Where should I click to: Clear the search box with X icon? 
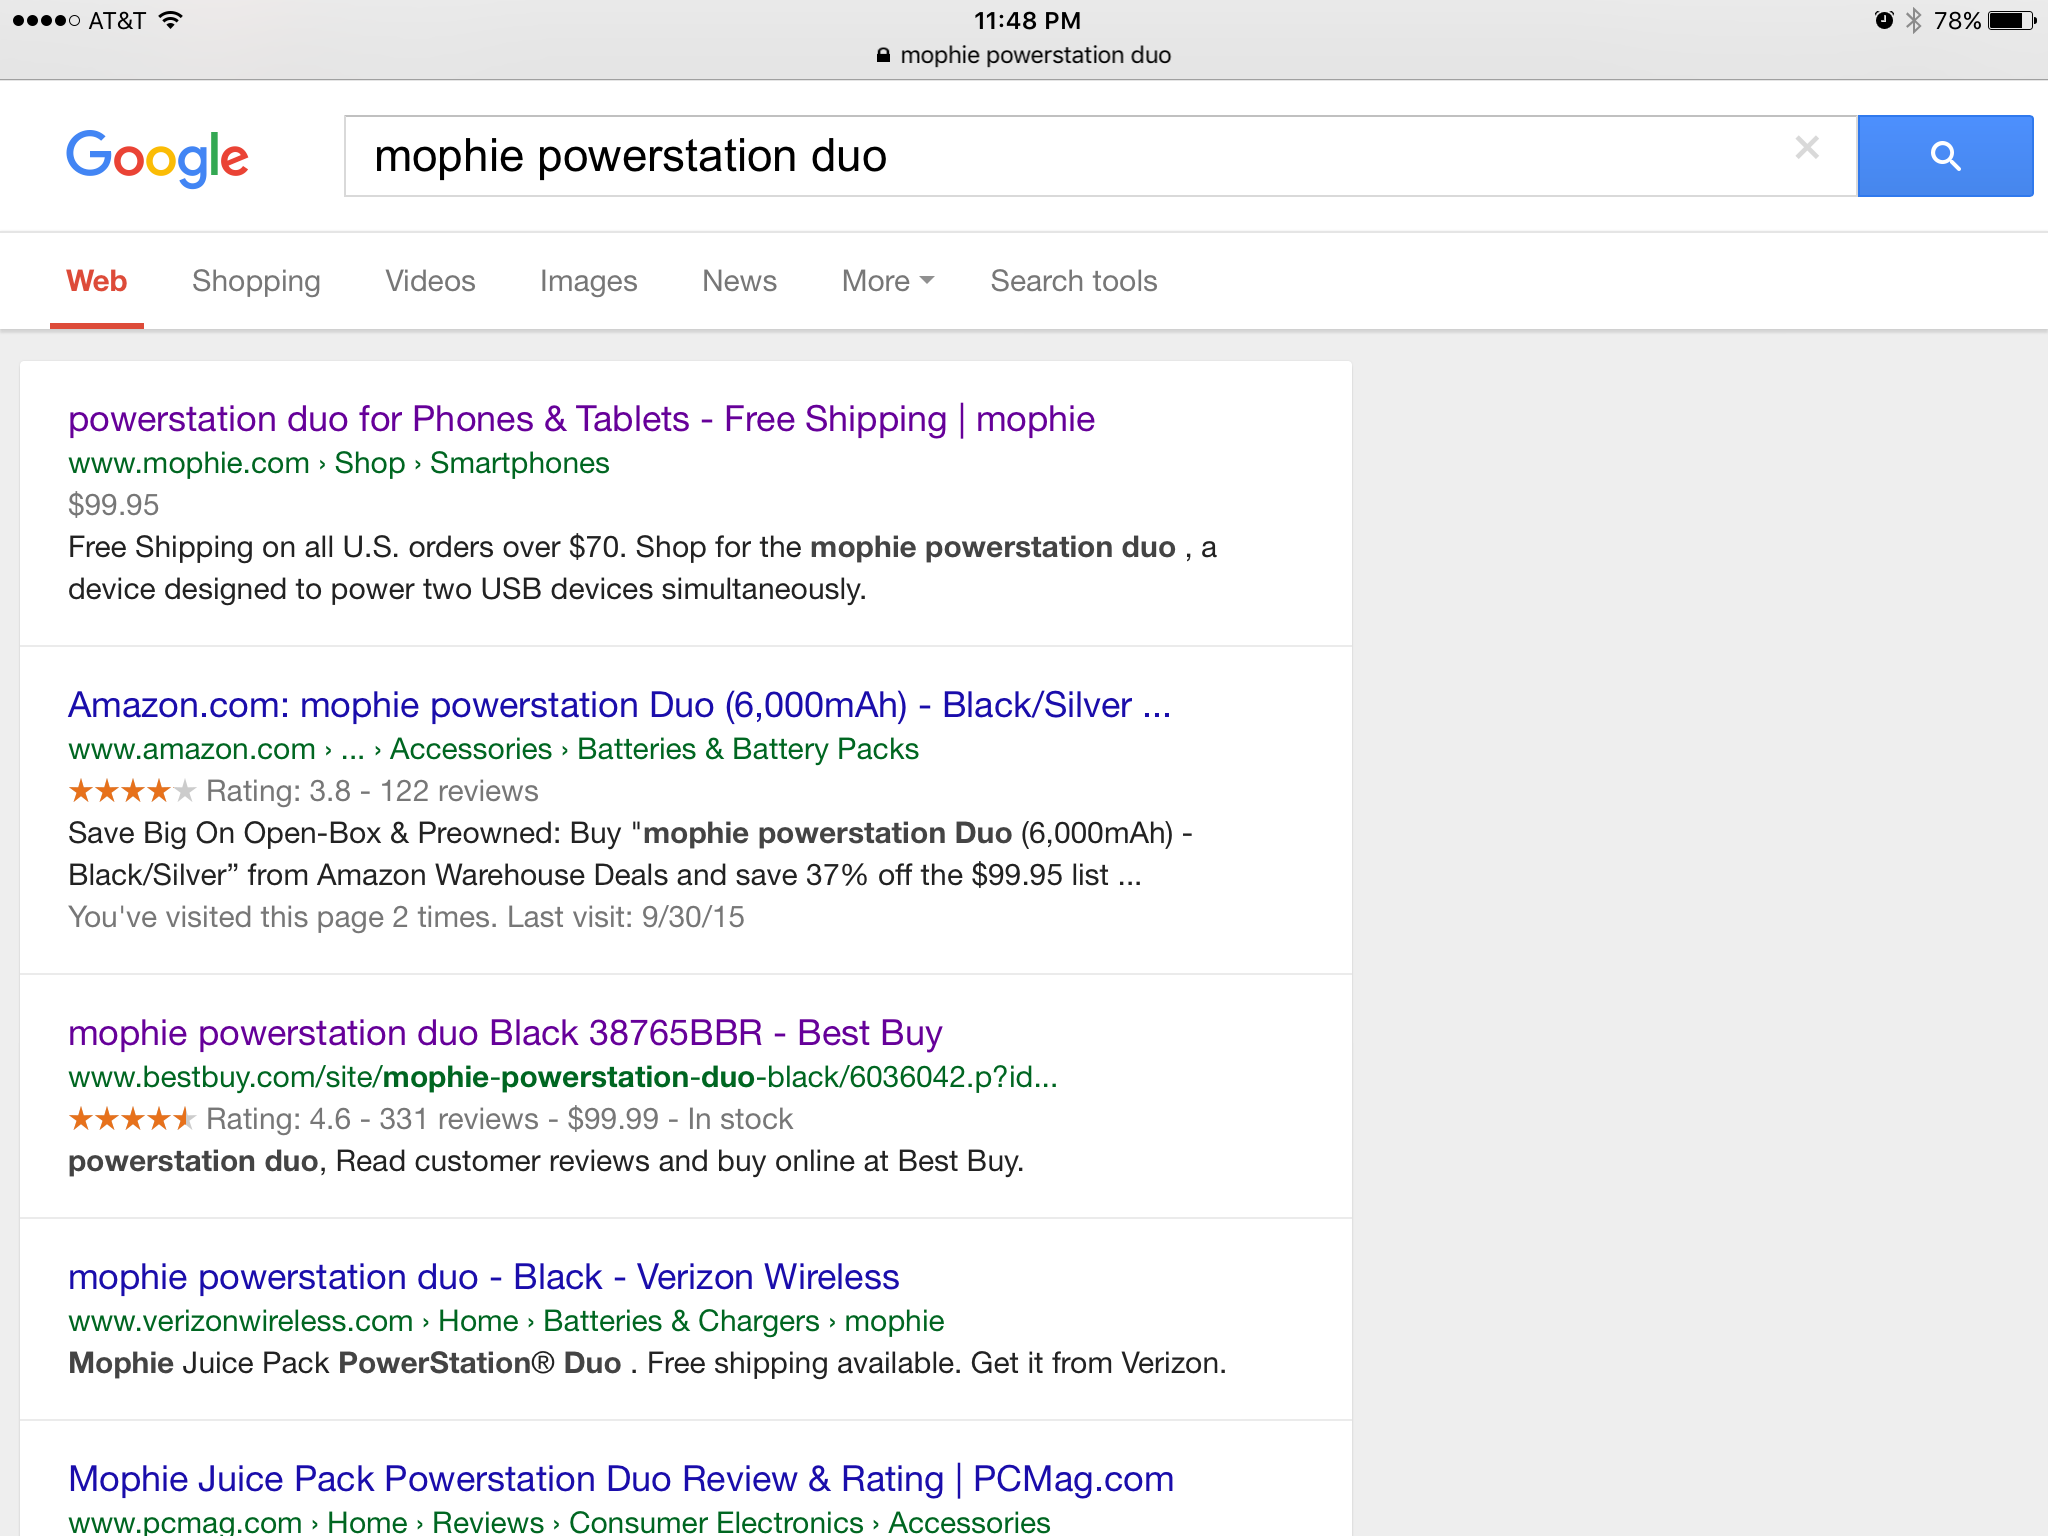click(x=1806, y=149)
